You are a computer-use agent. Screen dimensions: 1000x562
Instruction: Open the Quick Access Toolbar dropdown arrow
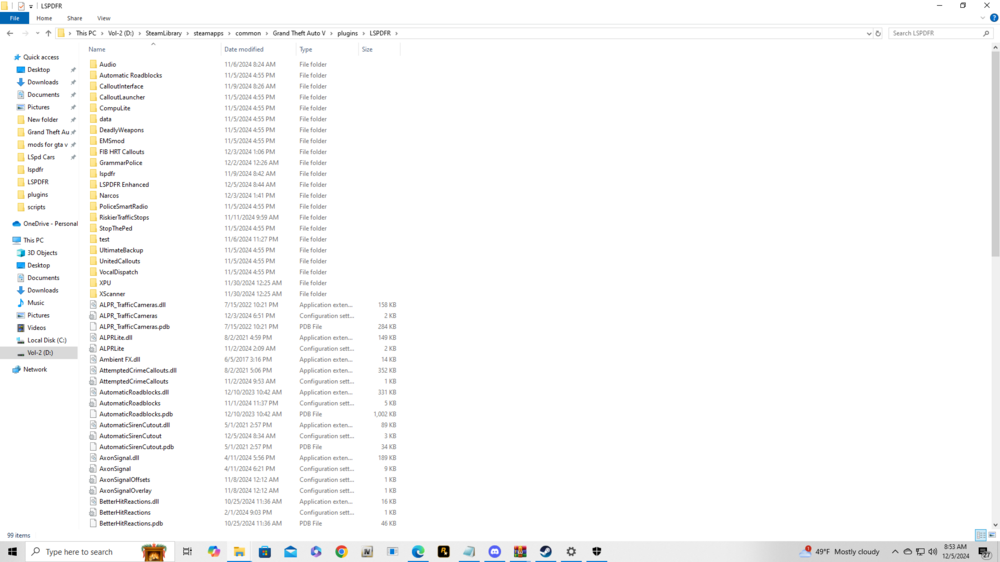click(x=31, y=6)
